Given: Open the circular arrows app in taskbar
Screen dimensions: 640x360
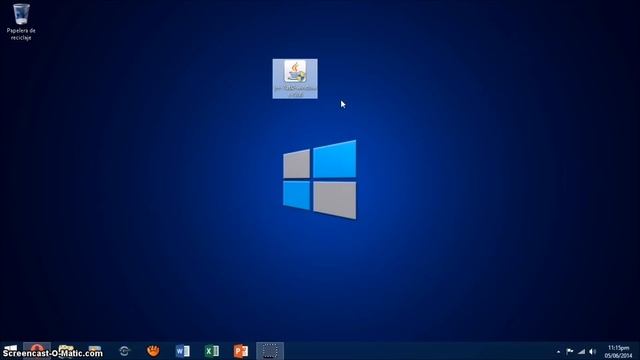Looking at the screenshot, I should [124, 351].
